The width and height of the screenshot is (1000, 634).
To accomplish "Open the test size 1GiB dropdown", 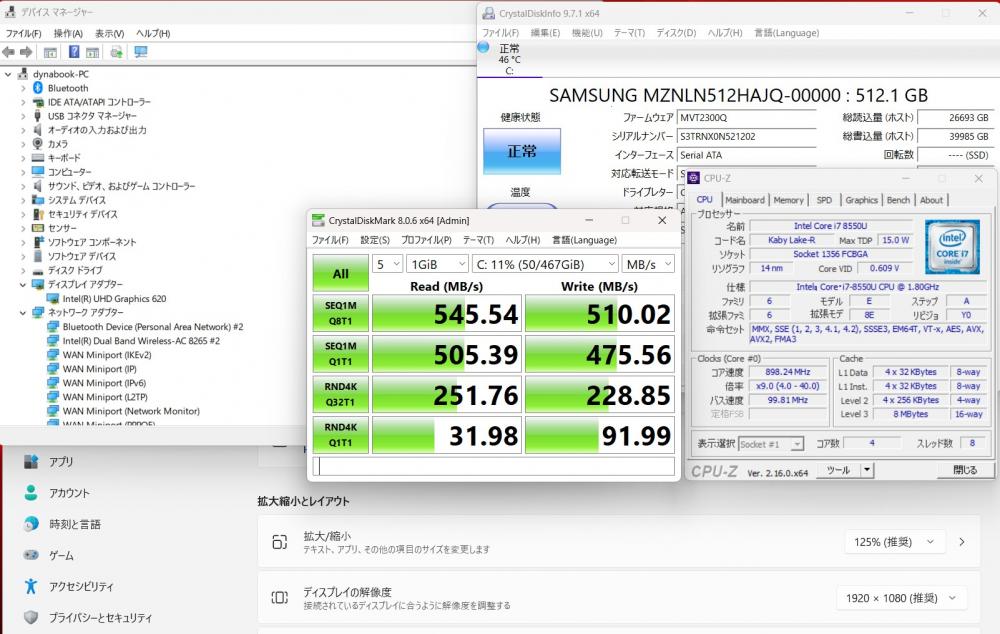I will [x=437, y=264].
